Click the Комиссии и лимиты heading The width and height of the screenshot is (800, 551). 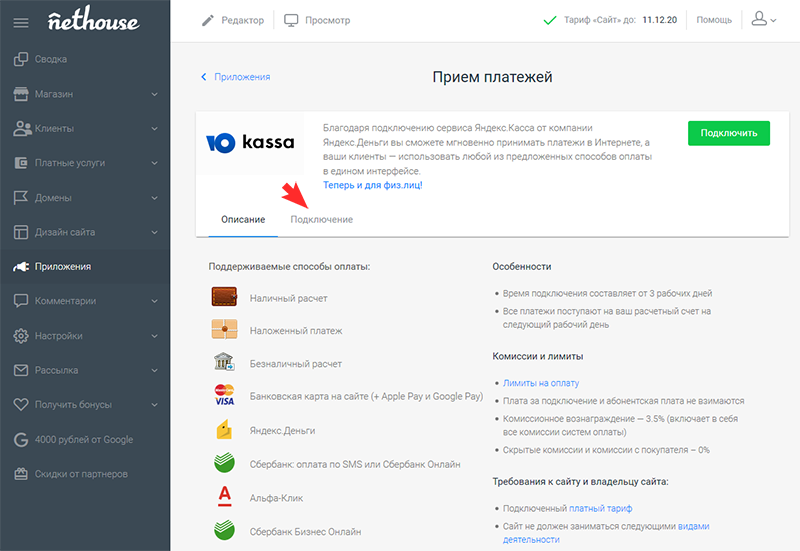(x=538, y=357)
